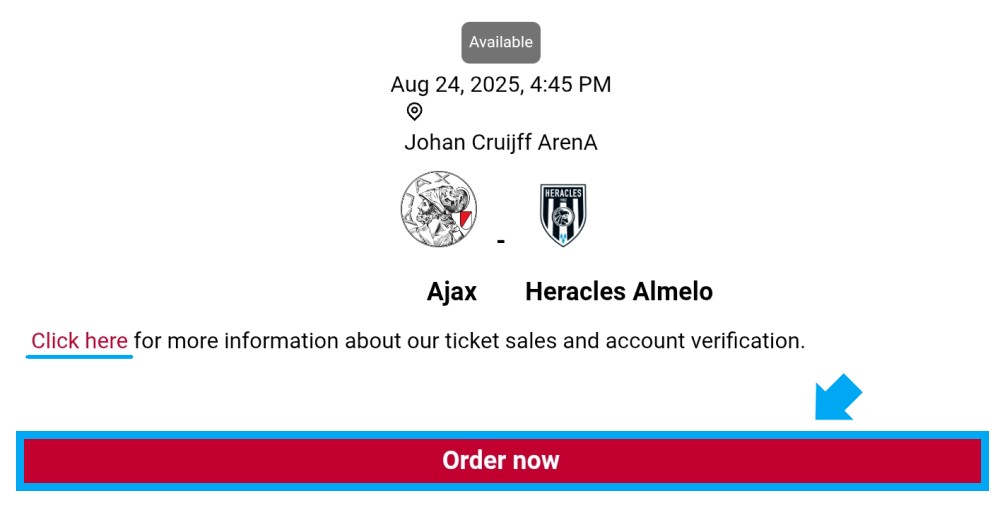
Task: Click the HERACLES lettering atop the striped crest
Action: [x=563, y=192]
